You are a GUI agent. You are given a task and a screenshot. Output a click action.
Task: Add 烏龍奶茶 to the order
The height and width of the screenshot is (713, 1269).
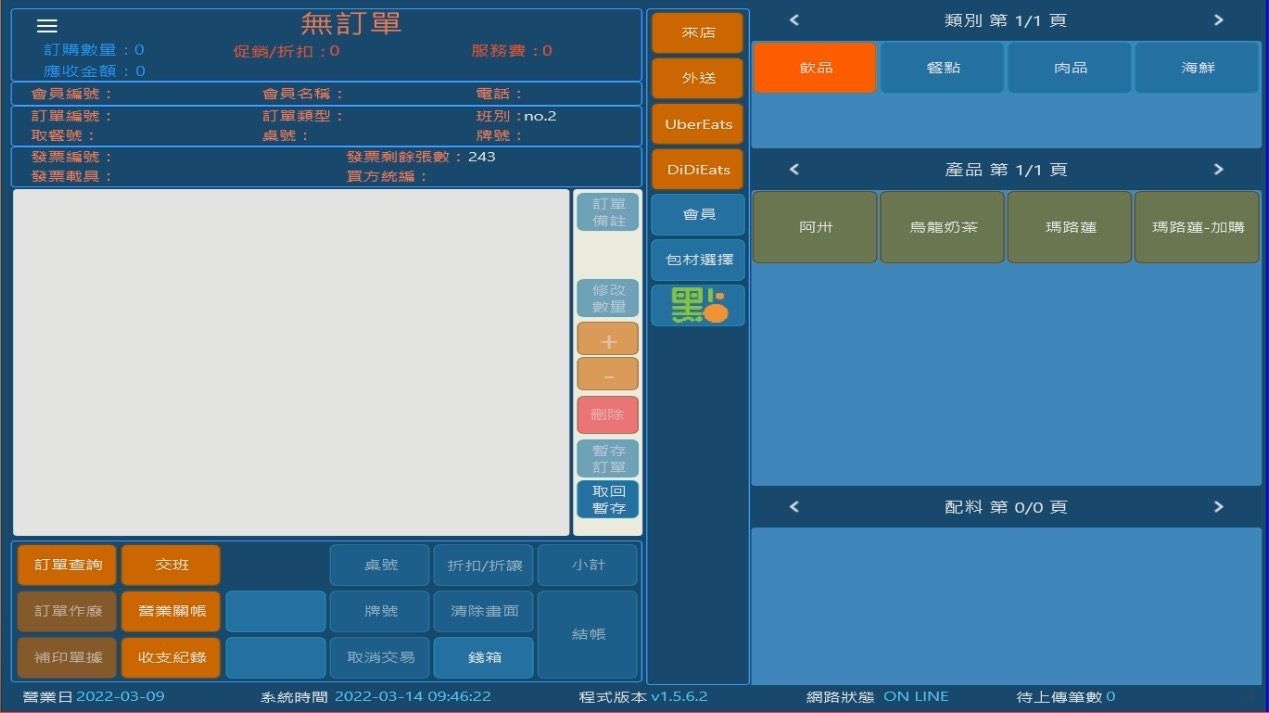point(941,227)
